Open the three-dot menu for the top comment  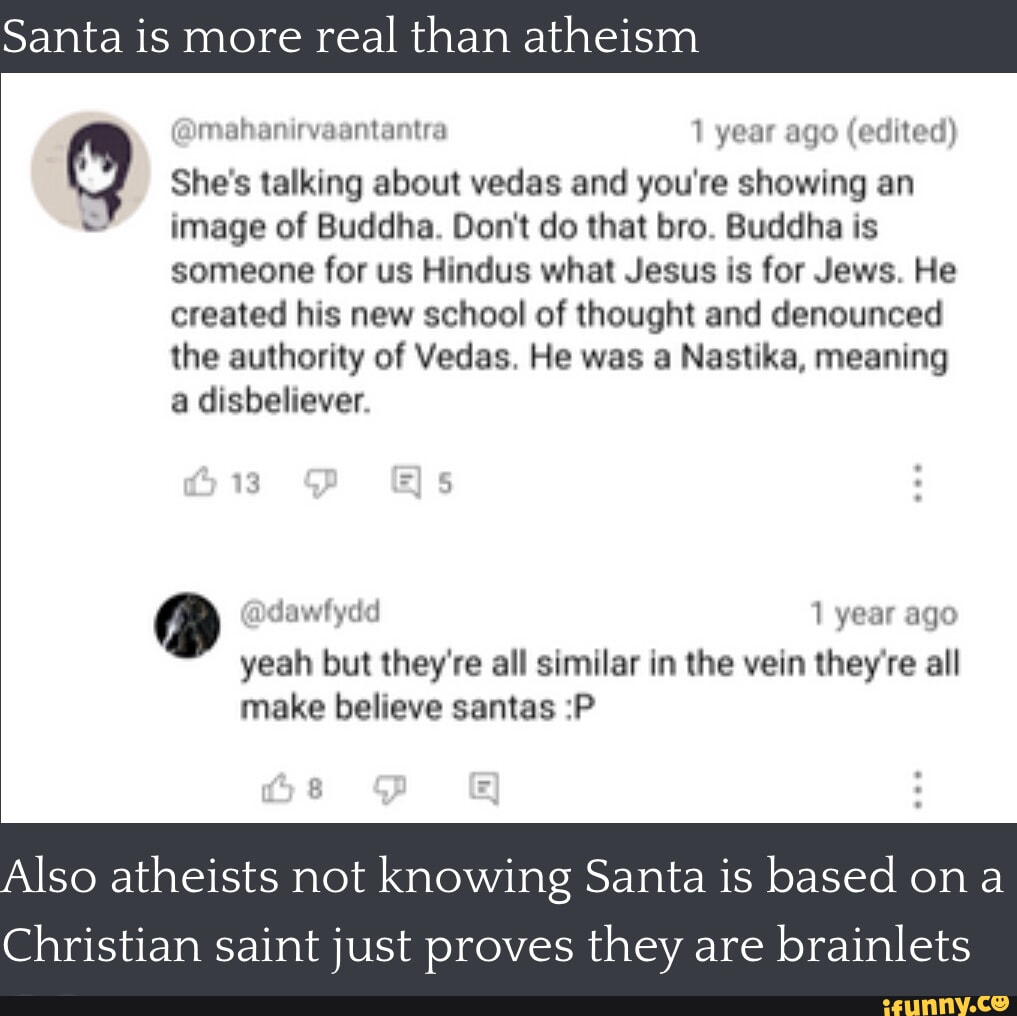pyautogui.click(x=917, y=483)
